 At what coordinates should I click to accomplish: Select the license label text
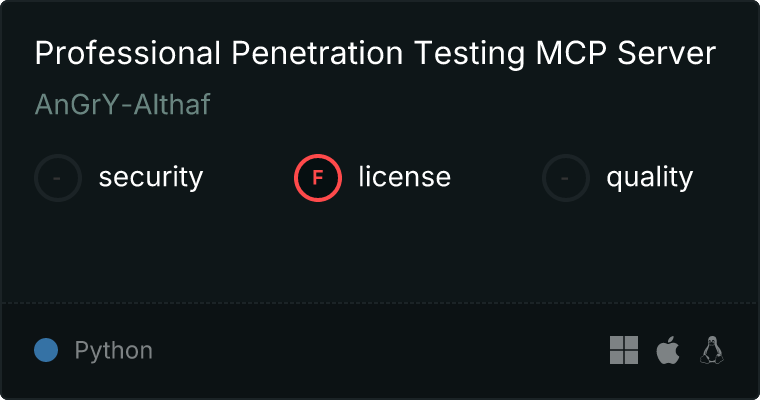(404, 178)
